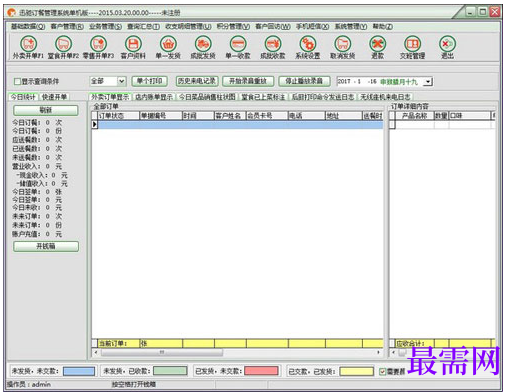Click cancel dispatch 取消发货 icon
The width and height of the screenshot is (519, 392).
(x=343, y=44)
